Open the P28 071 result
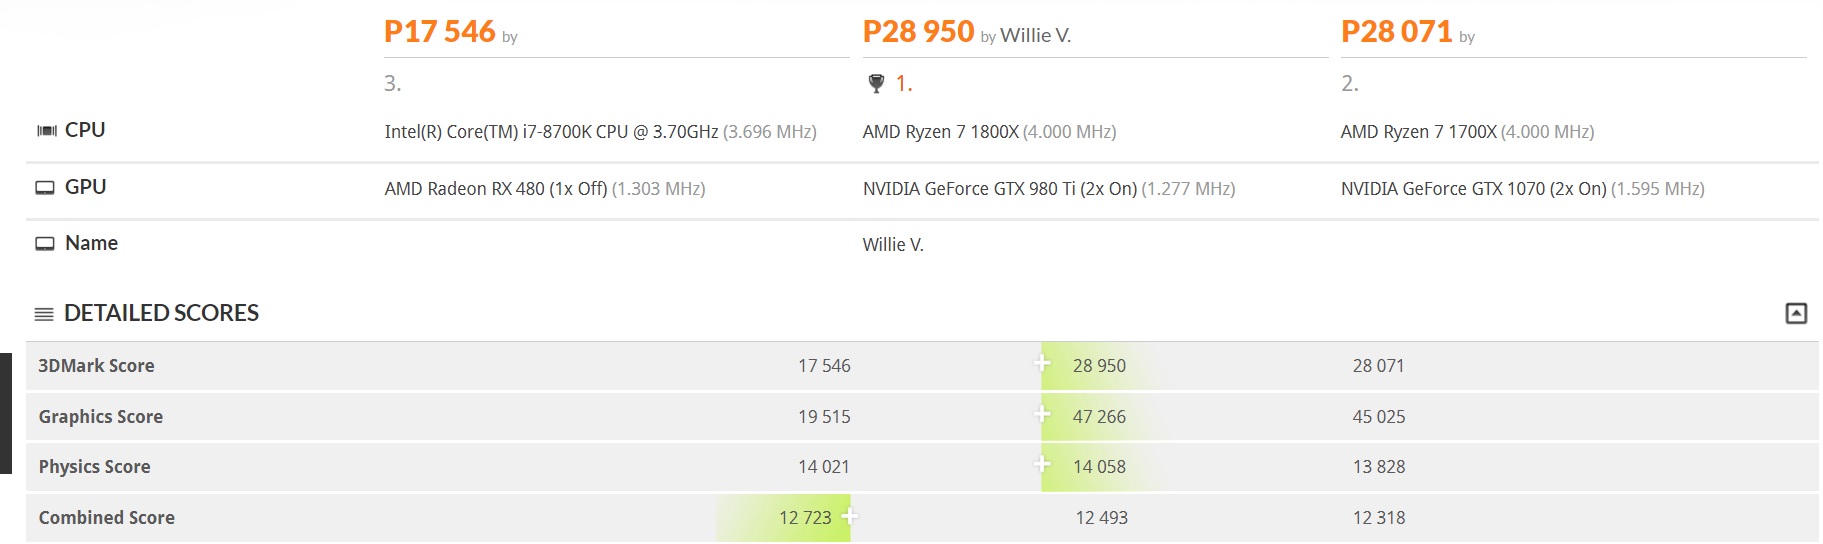Screen dimensions: 1823x544 [x=1396, y=32]
